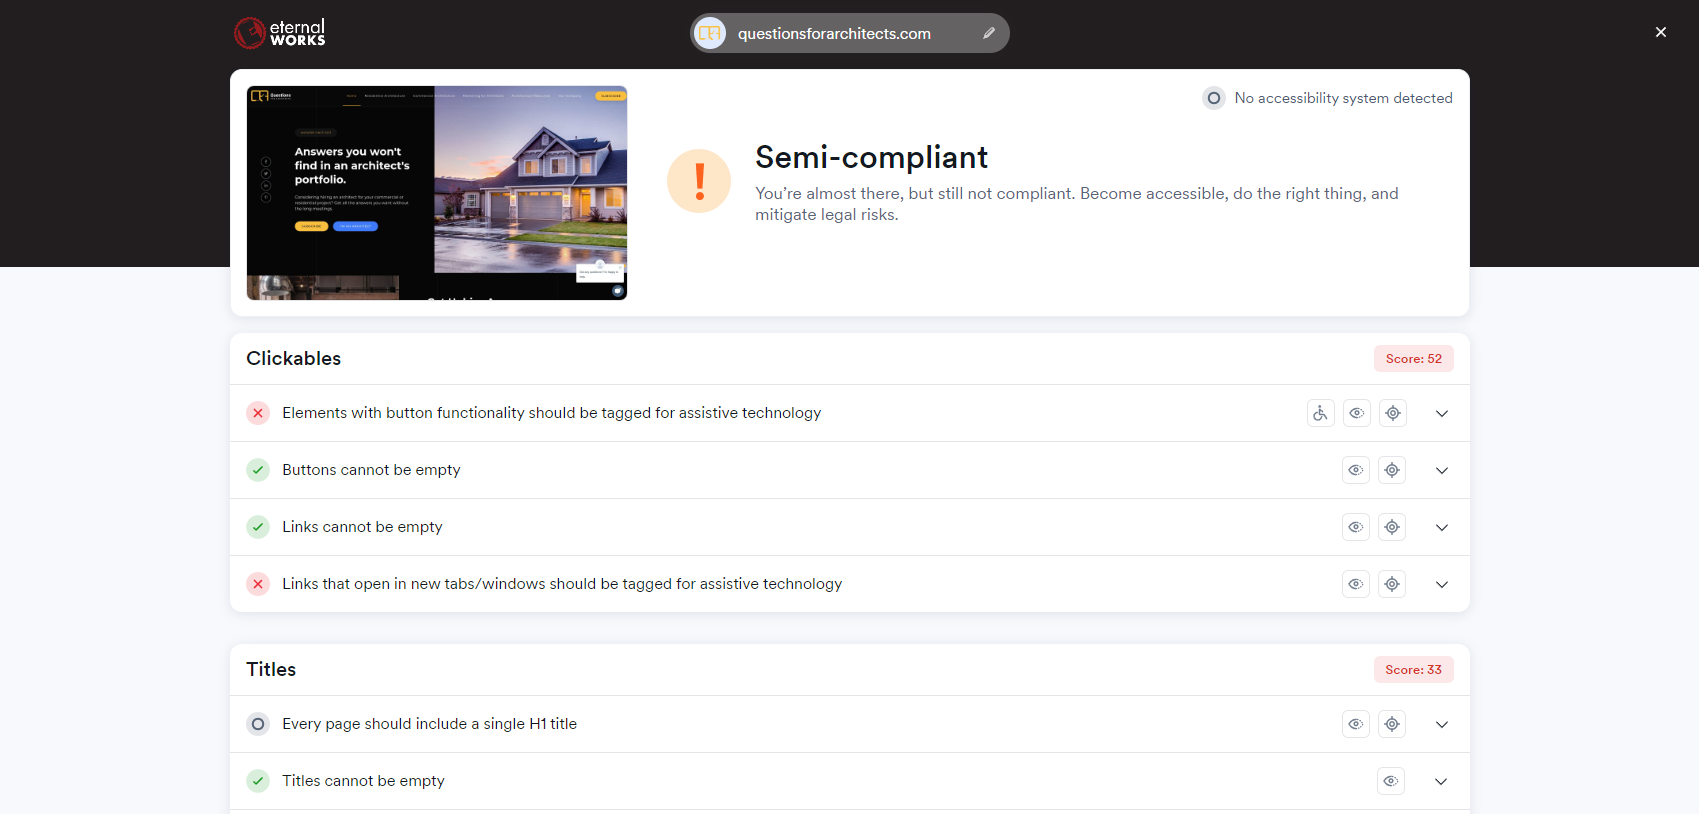This screenshot has width=1699, height=814.
Task: Click the Score: 52 badge
Action: pos(1413,359)
